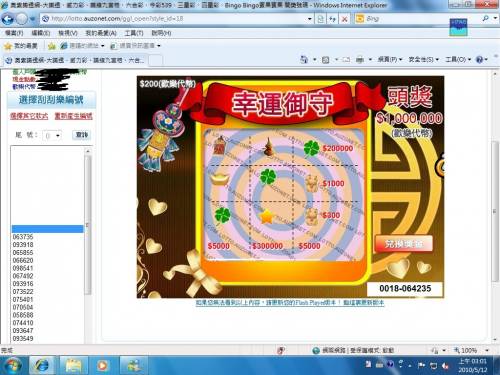
Task: Click the red redeem prize button
Action: (x=404, y=244)
